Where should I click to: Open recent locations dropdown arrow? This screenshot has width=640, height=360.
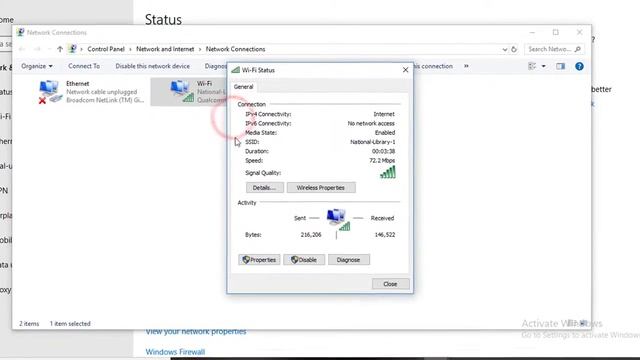pyautogui.click(x=49, y=49)
